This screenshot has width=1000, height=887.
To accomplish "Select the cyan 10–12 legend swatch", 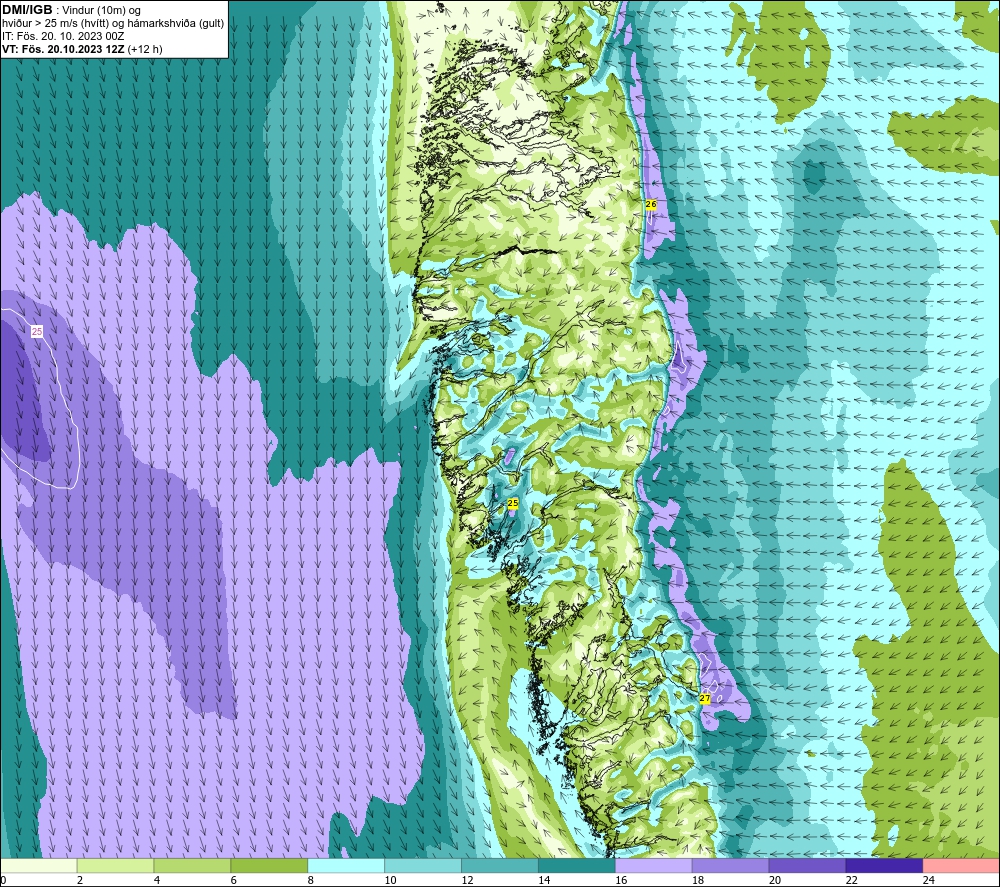I will point(423,866).
